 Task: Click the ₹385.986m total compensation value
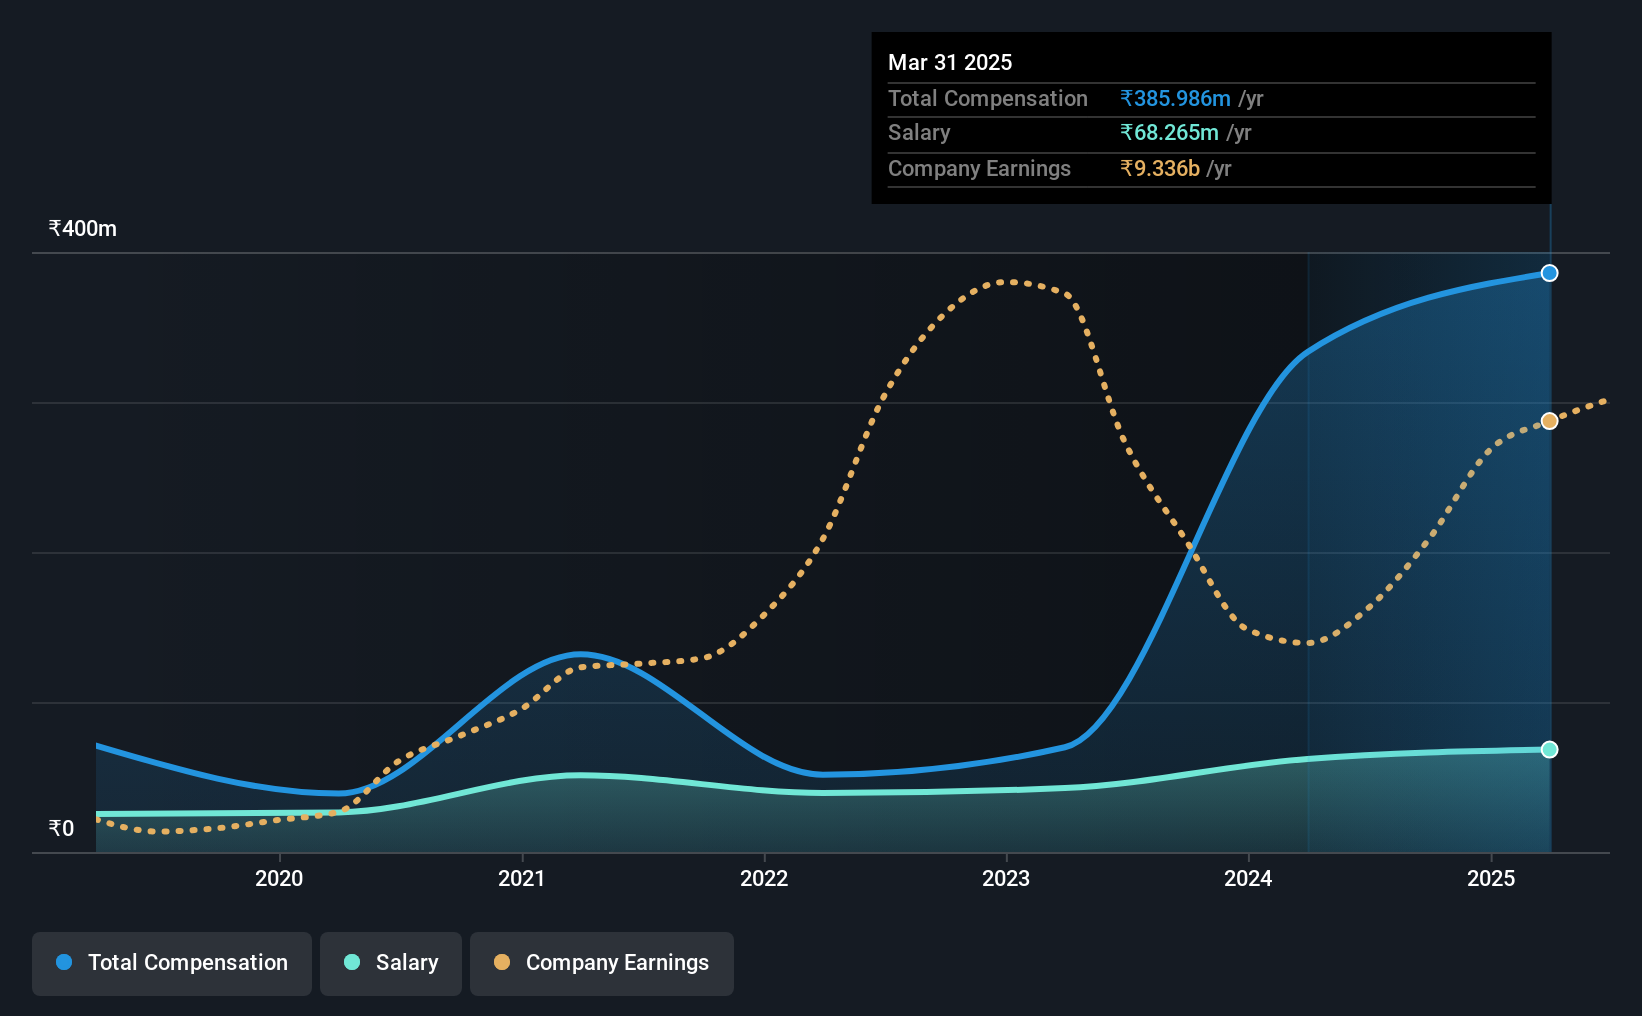[x=1175, y=98]
